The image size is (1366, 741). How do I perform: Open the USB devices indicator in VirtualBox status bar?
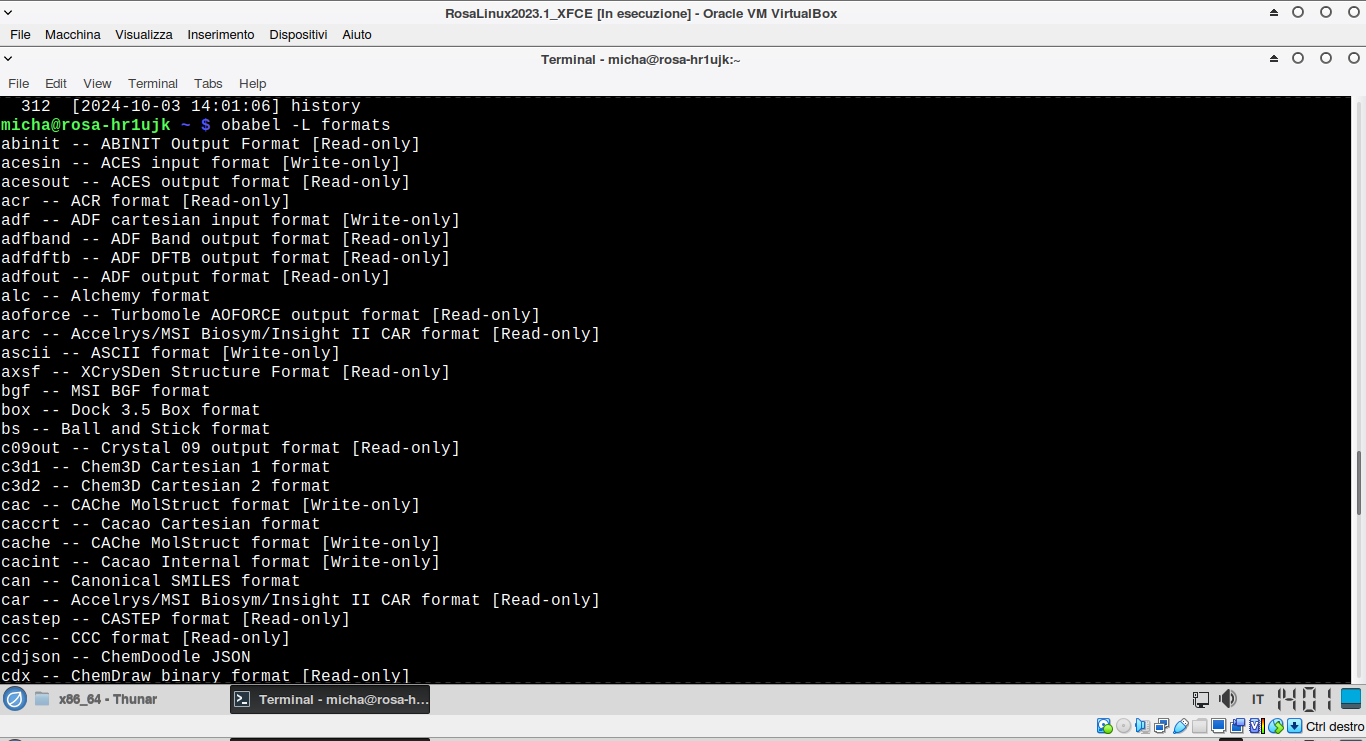click(x=1181, y=726)
